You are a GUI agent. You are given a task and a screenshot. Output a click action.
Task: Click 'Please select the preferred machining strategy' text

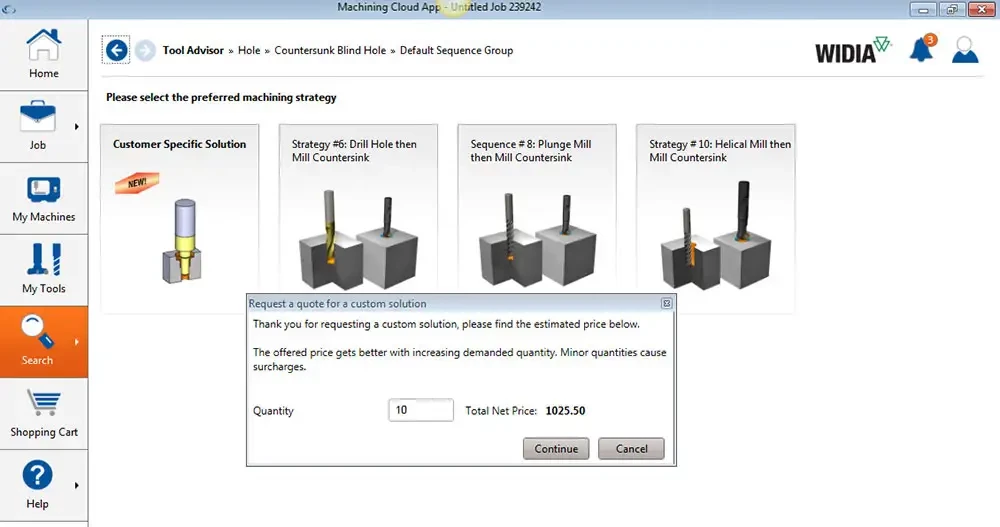click(221, 98)
